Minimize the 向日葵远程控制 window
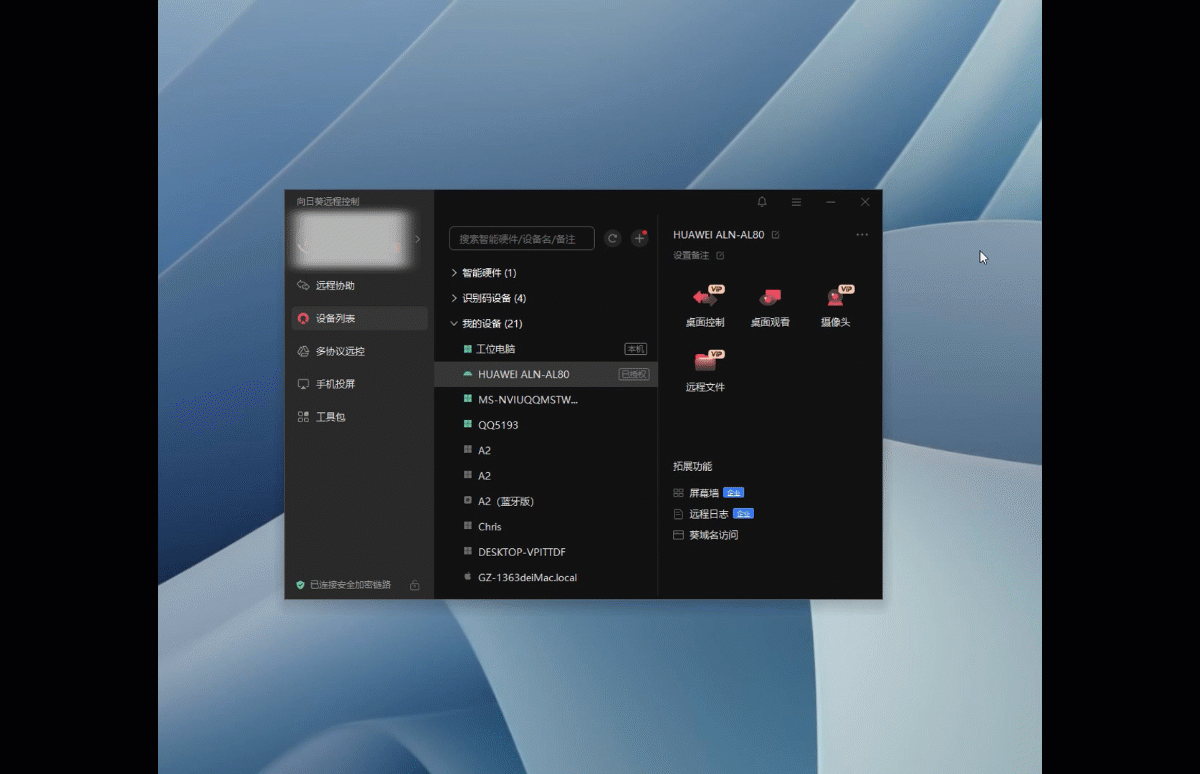The width and height of the screenshot is (1200, 774). click(831, 202)
